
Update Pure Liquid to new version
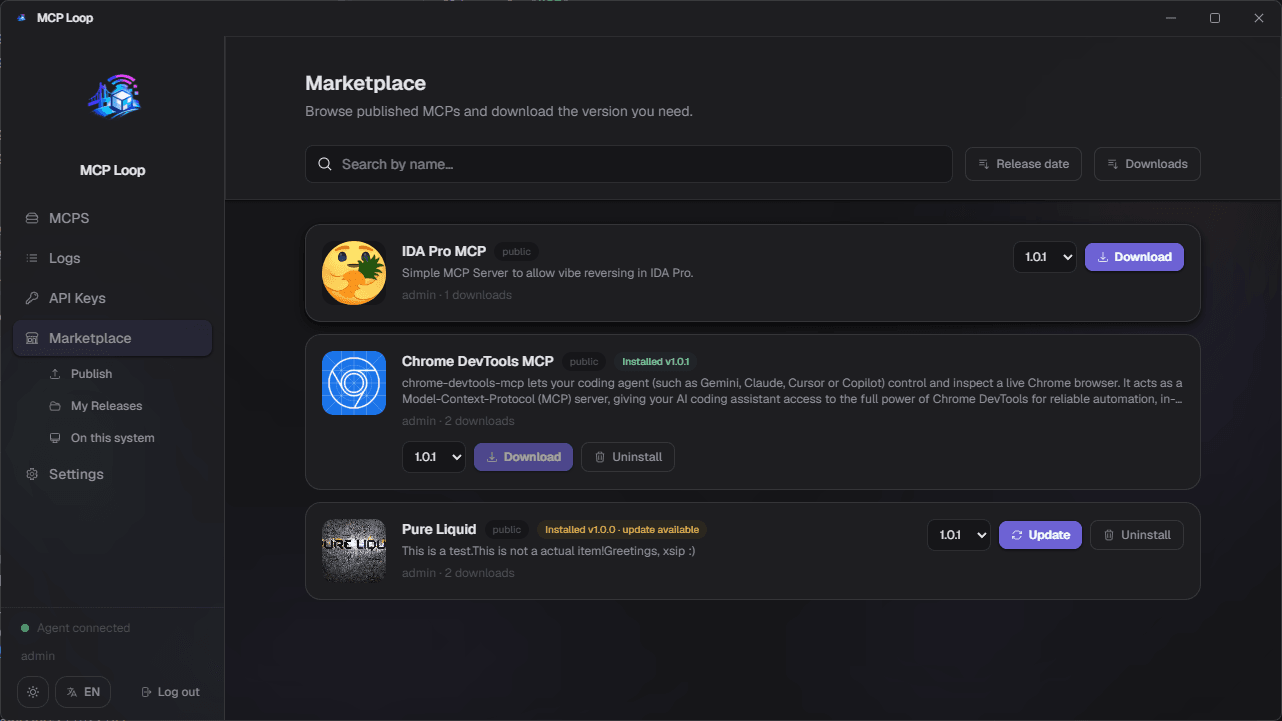(1040, 535)
